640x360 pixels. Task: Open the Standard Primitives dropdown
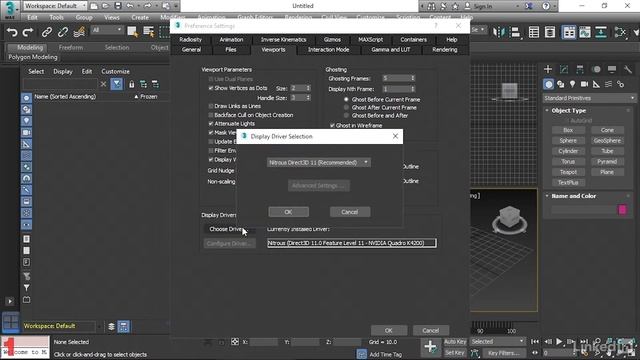click(x=589, y=98)
